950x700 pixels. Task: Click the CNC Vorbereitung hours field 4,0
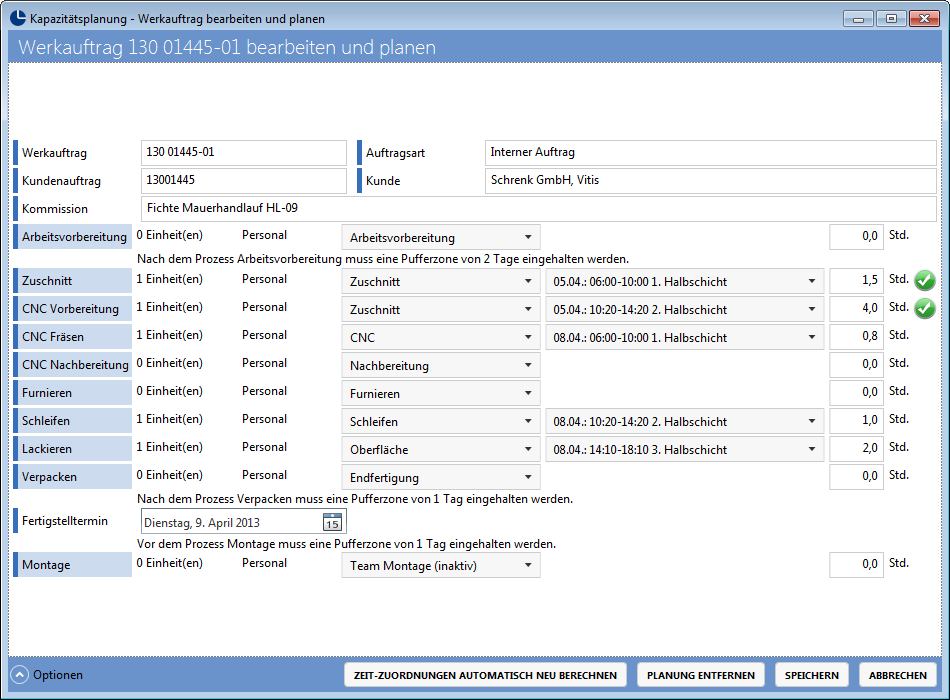click(856, 308)
